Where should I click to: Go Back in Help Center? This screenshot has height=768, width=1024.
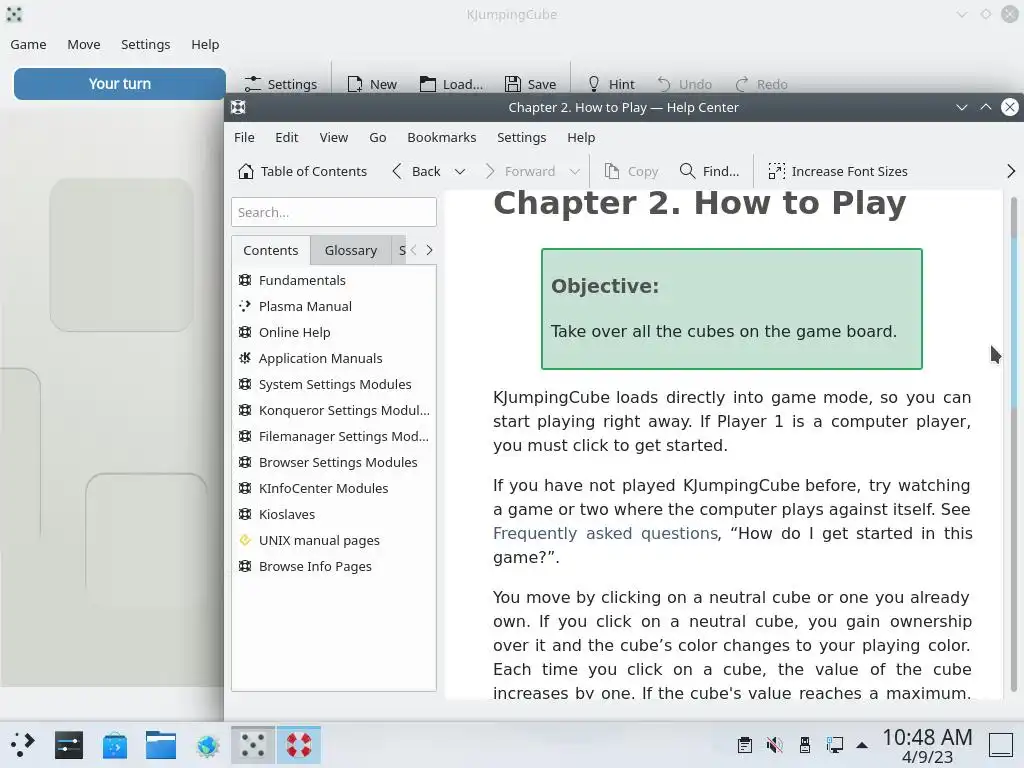(416, 171)
